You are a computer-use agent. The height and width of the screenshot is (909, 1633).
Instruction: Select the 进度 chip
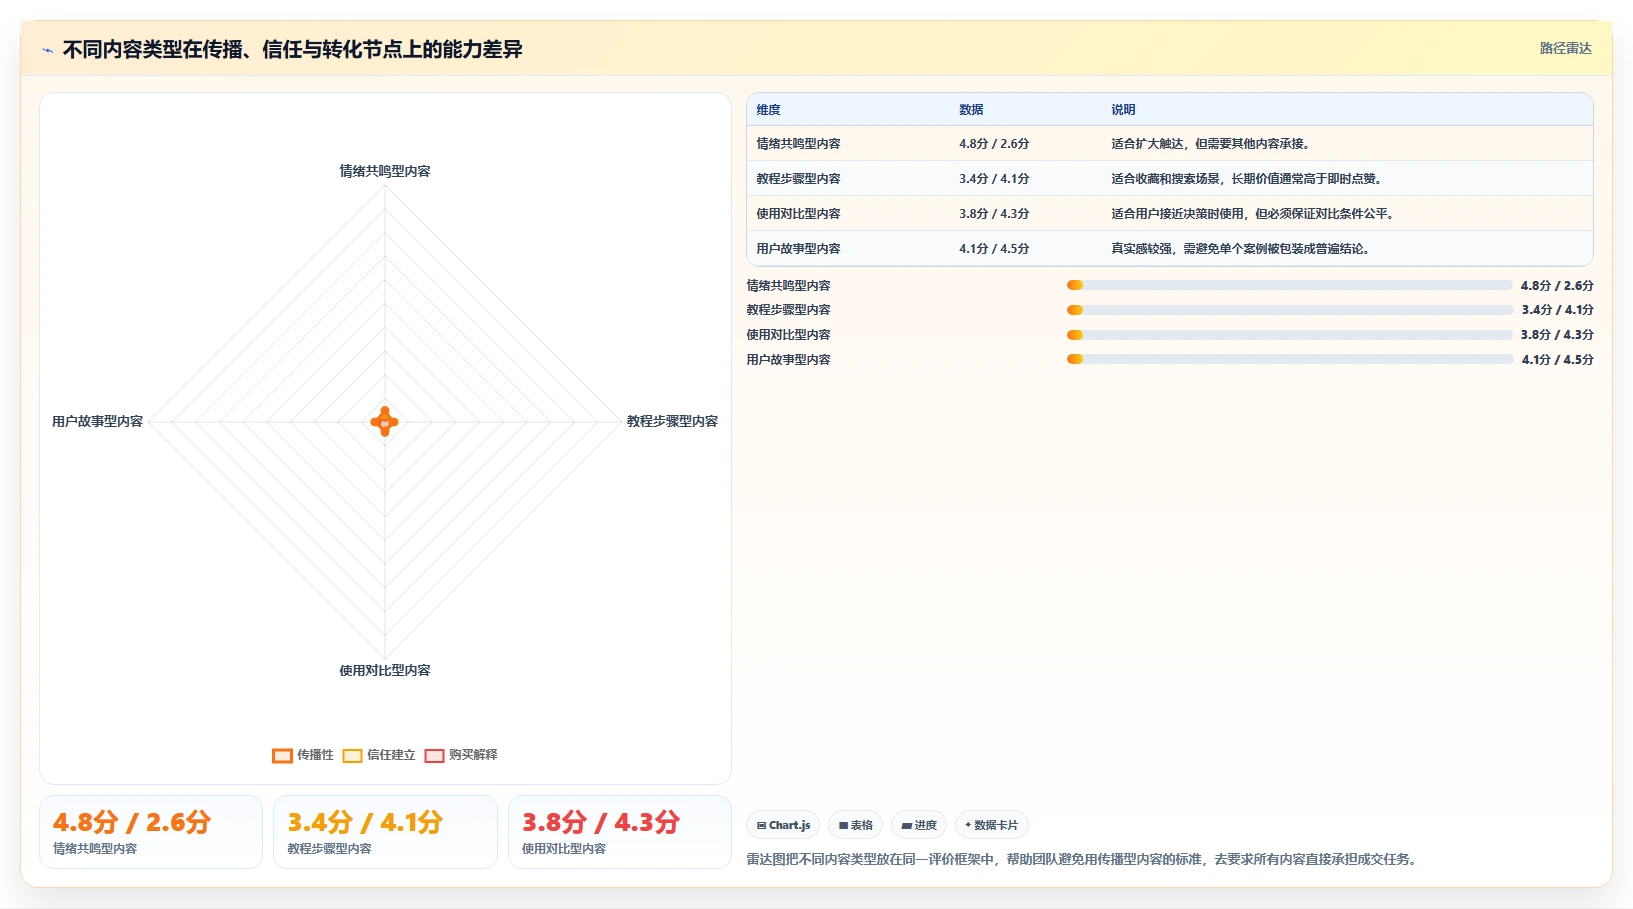pos(919,825)
